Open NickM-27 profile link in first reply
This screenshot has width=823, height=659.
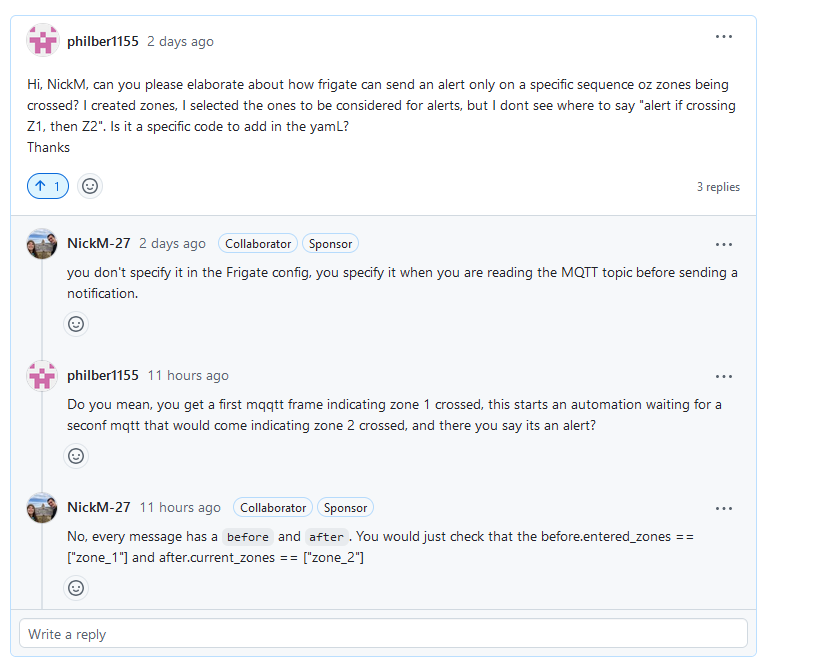99,243
